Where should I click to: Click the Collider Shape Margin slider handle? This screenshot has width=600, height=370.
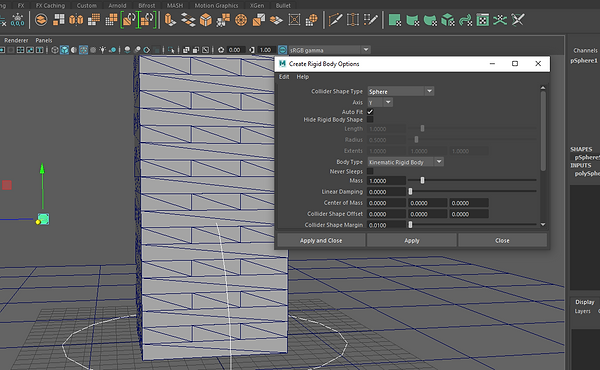click(410, 225)
